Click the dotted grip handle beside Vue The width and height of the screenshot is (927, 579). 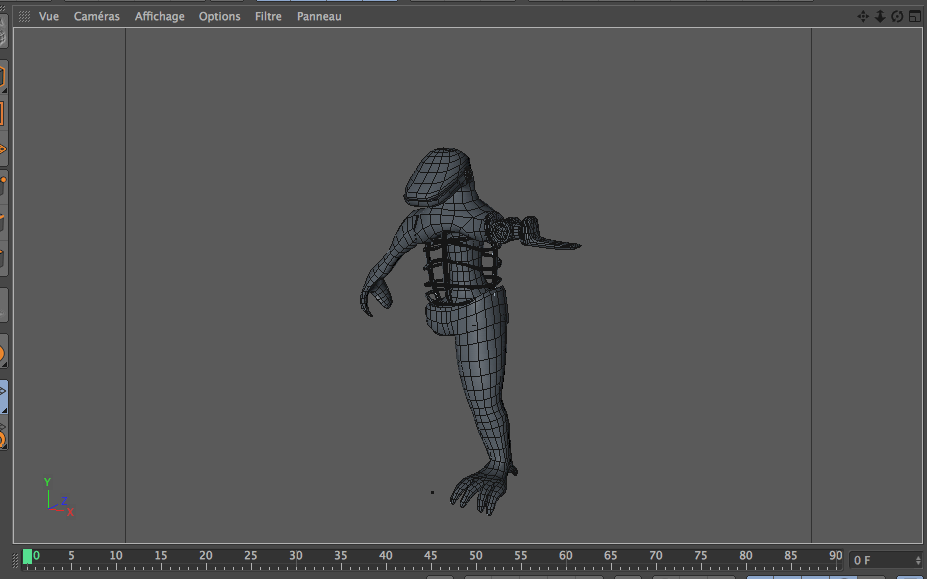pos(24,17)
